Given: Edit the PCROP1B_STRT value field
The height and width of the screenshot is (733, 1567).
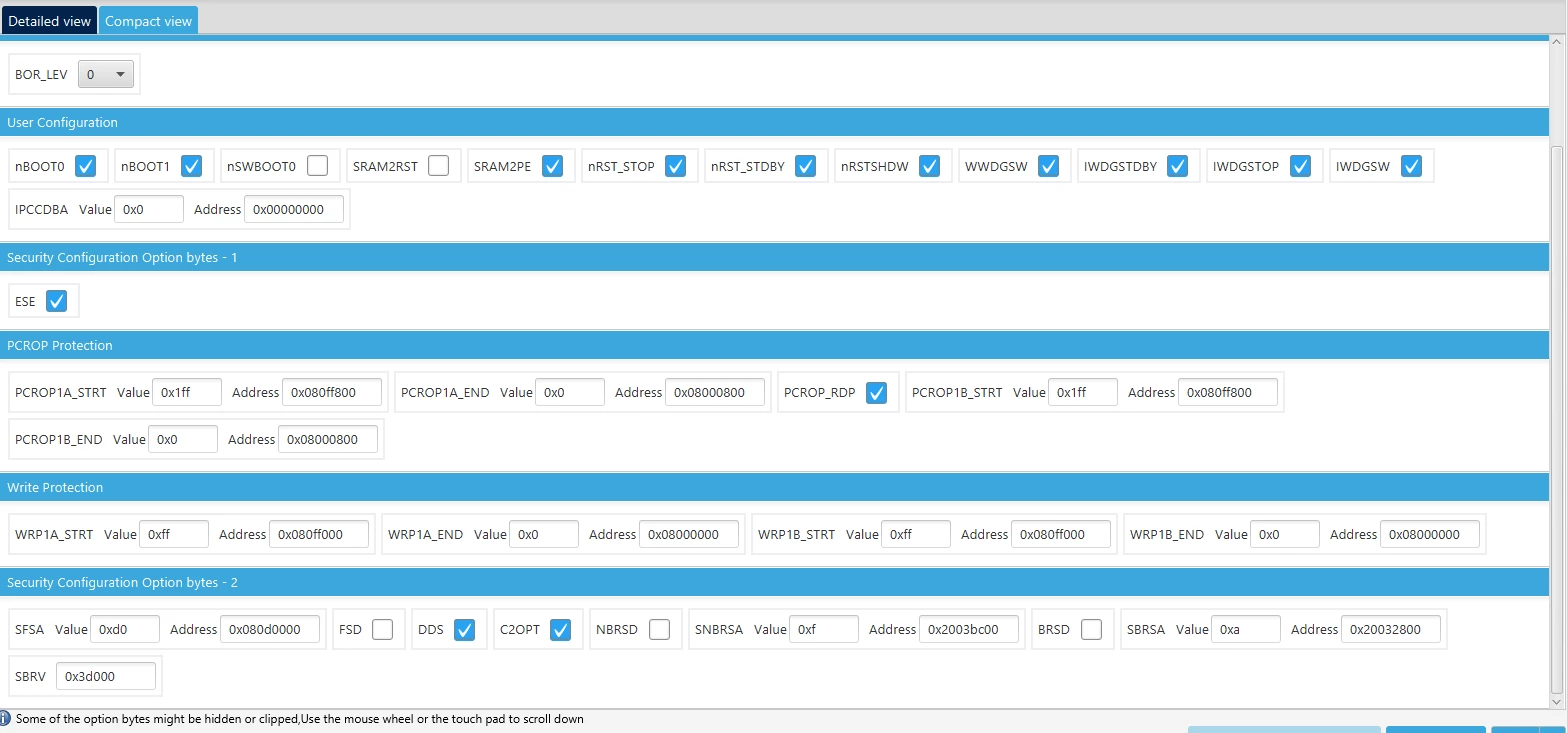Looking at the screenshot, I should [x=1083, y=392].
